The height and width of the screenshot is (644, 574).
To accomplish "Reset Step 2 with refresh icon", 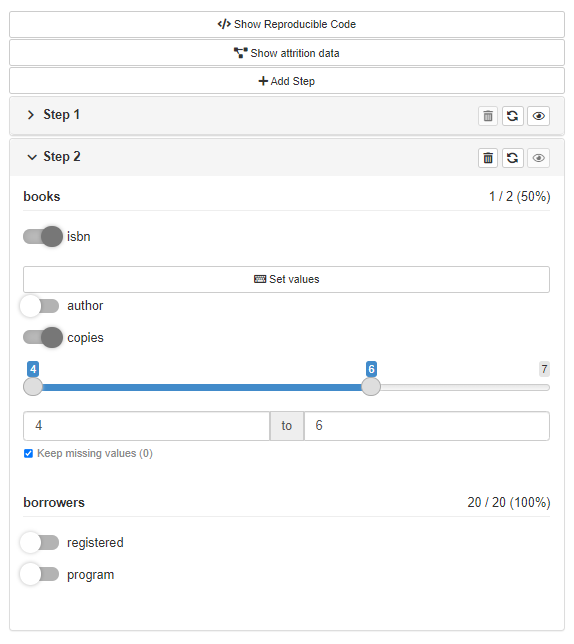I will [512, 158].
